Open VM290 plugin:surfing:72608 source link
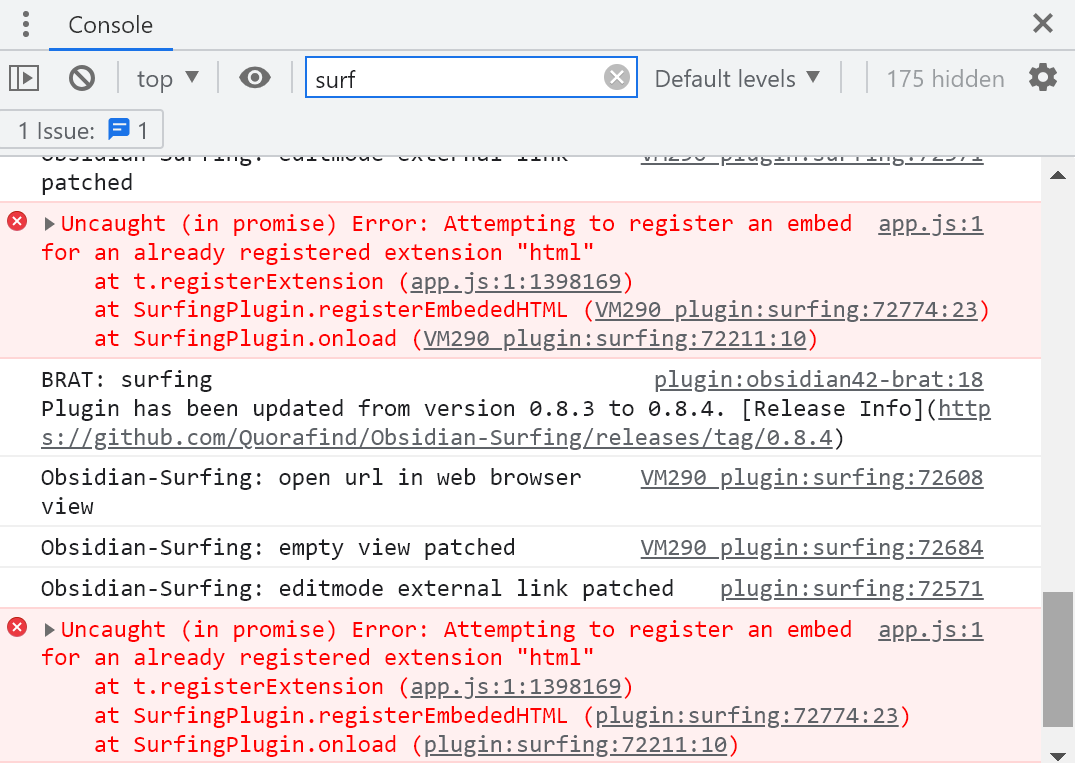Image resolution: width=1075 pixels, height=763 pixels. (812, 478)
